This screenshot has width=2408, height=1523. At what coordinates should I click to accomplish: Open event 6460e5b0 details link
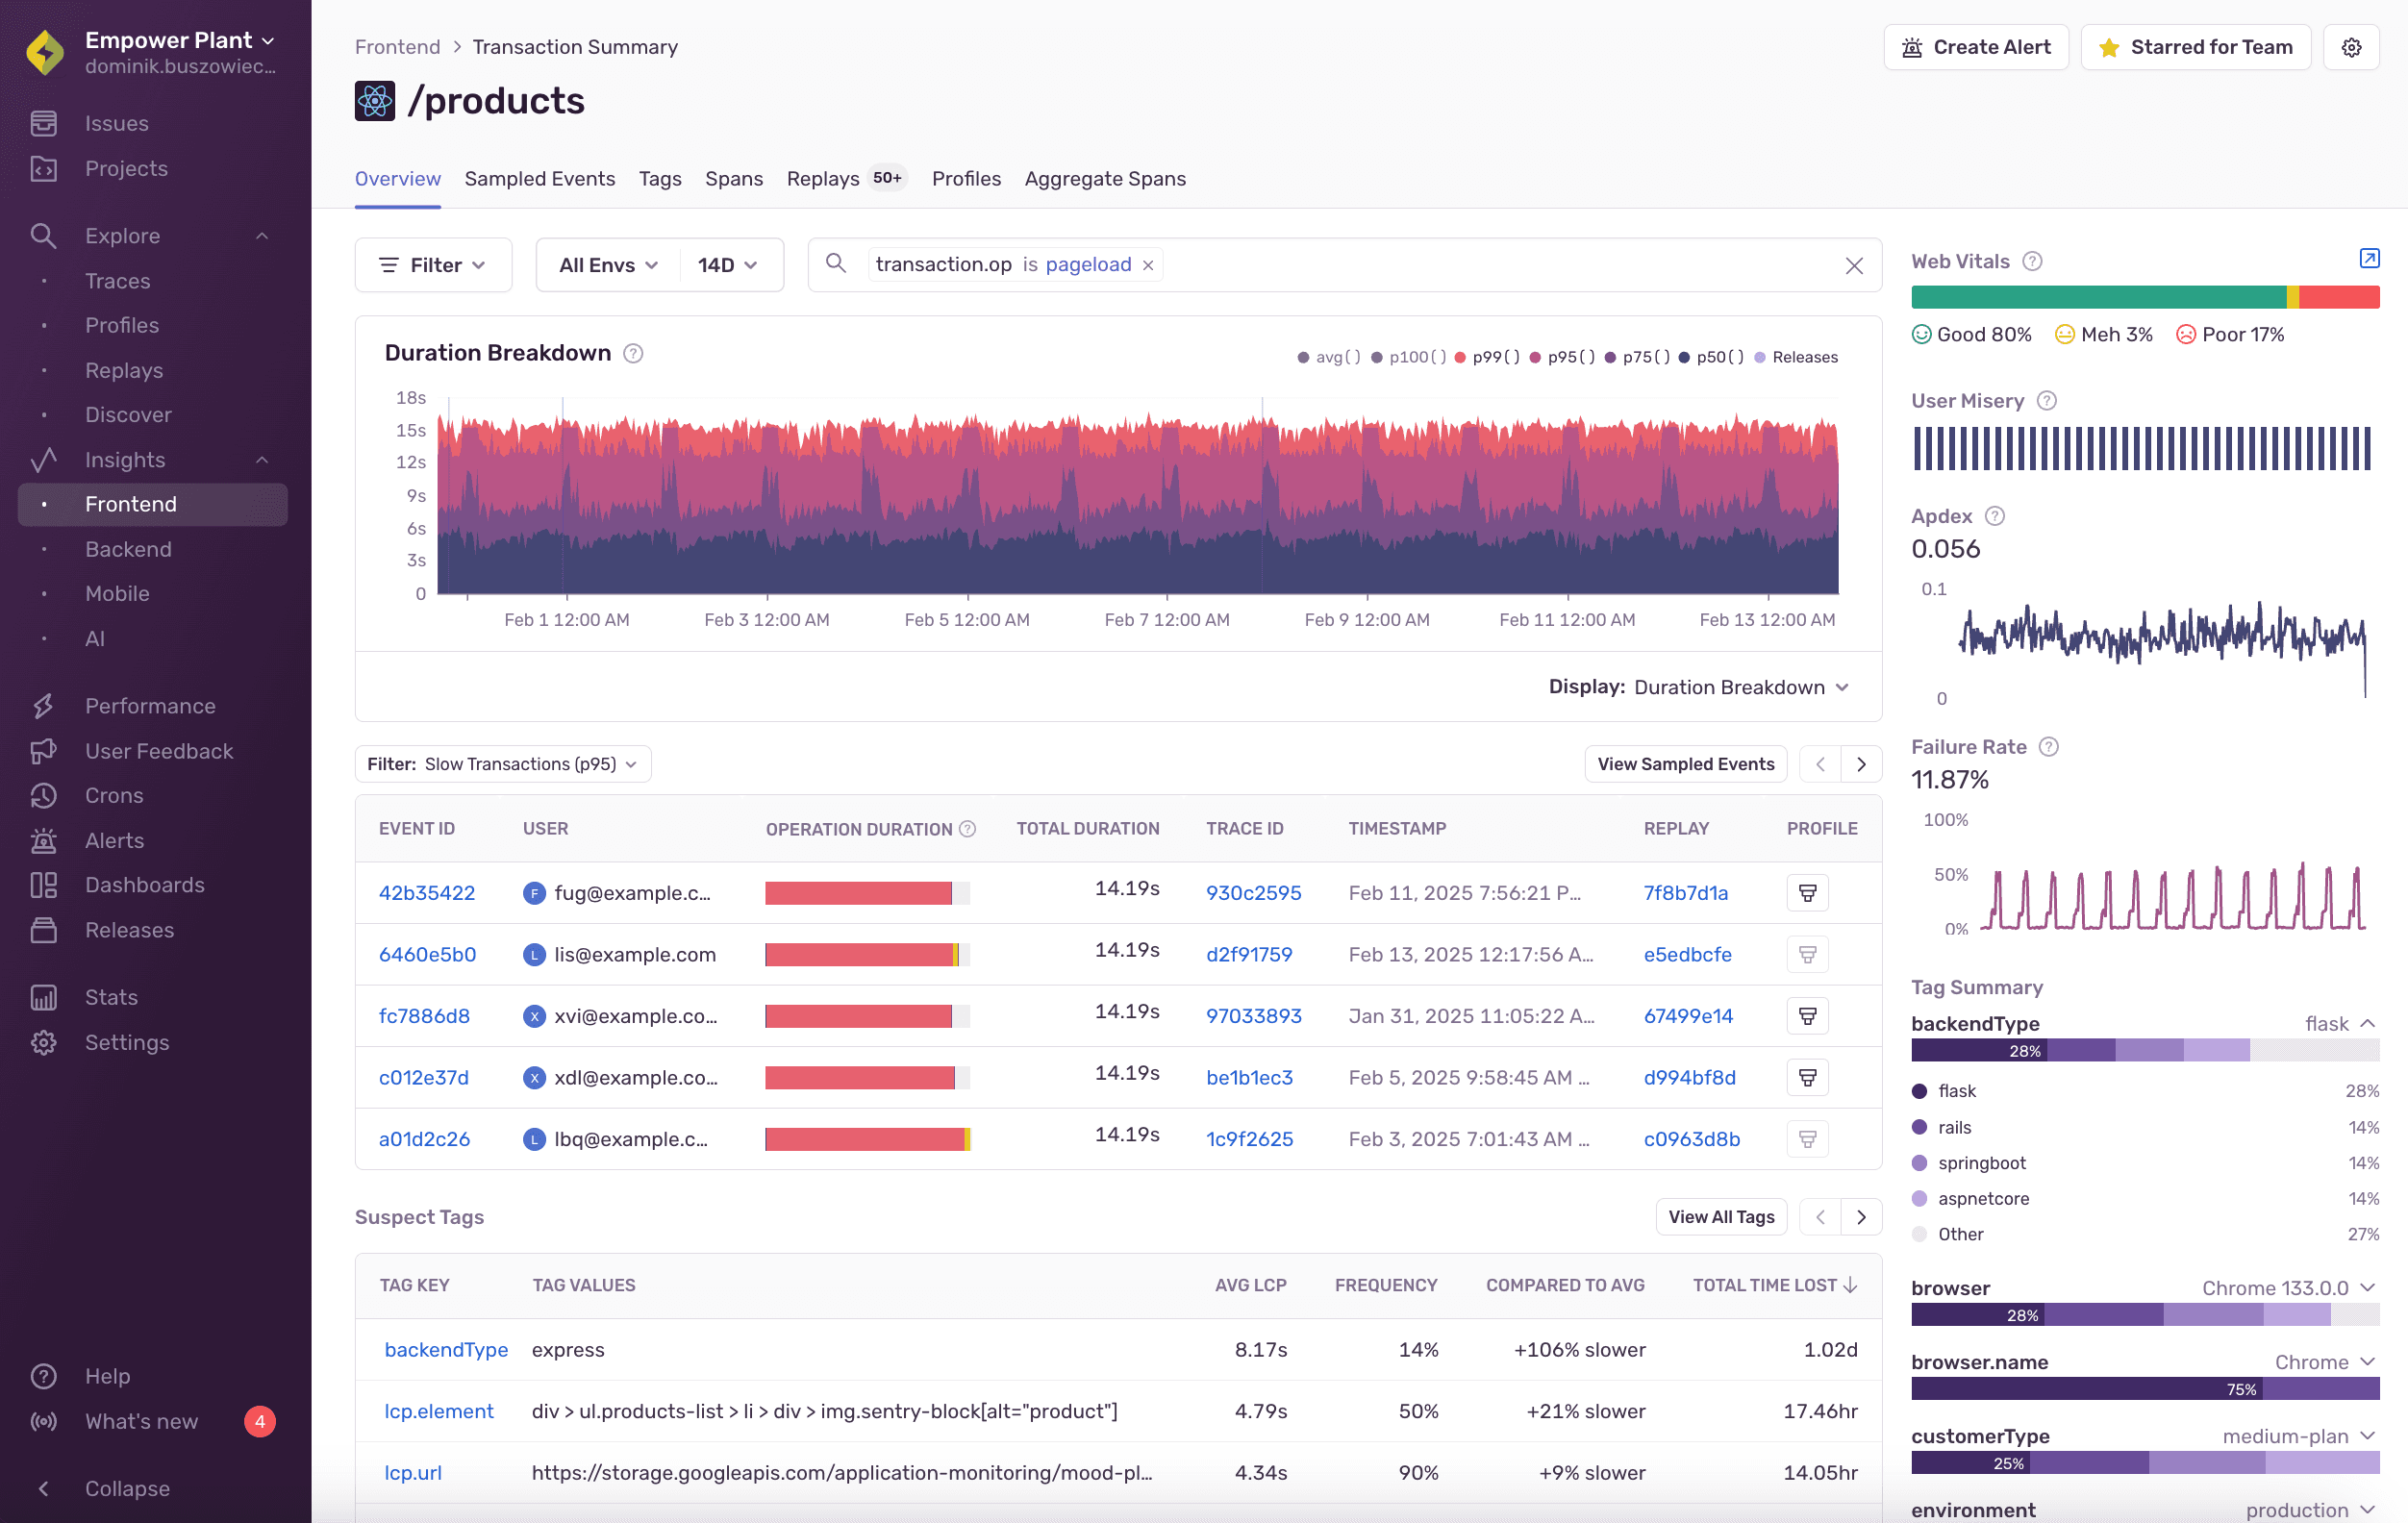point(427,954)
